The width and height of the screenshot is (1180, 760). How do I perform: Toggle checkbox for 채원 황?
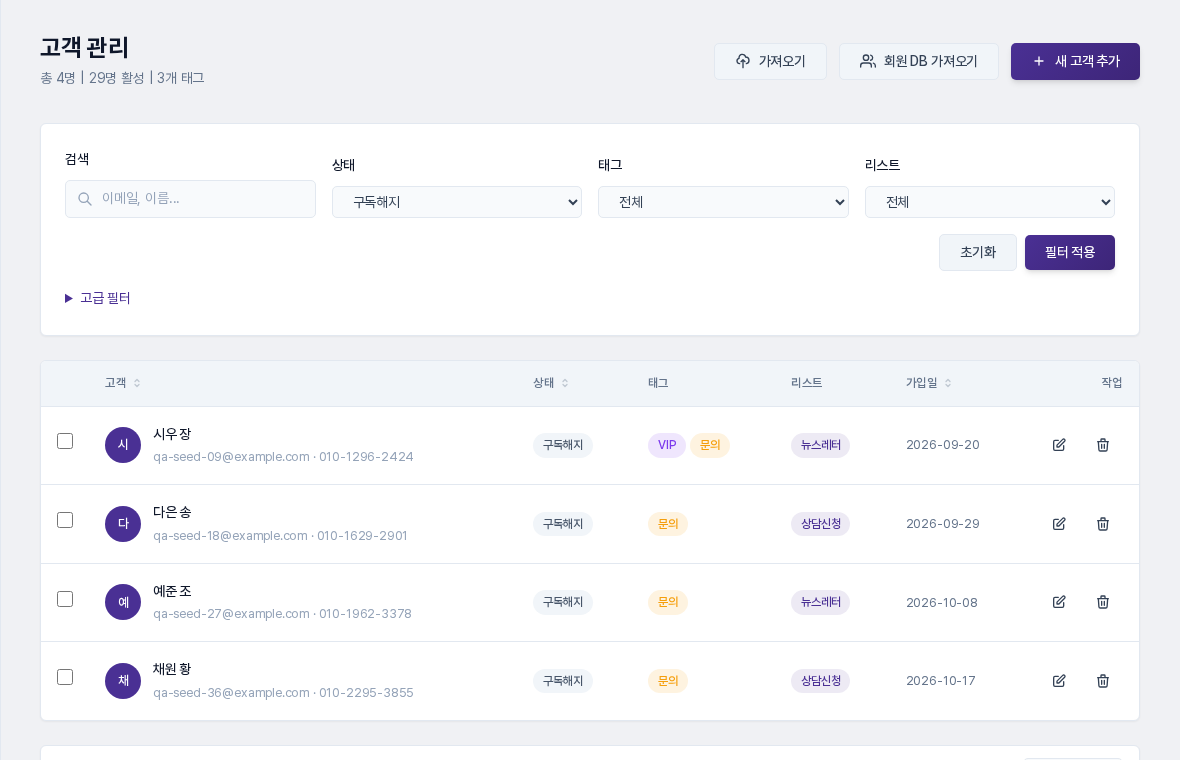tap(65, 677)
